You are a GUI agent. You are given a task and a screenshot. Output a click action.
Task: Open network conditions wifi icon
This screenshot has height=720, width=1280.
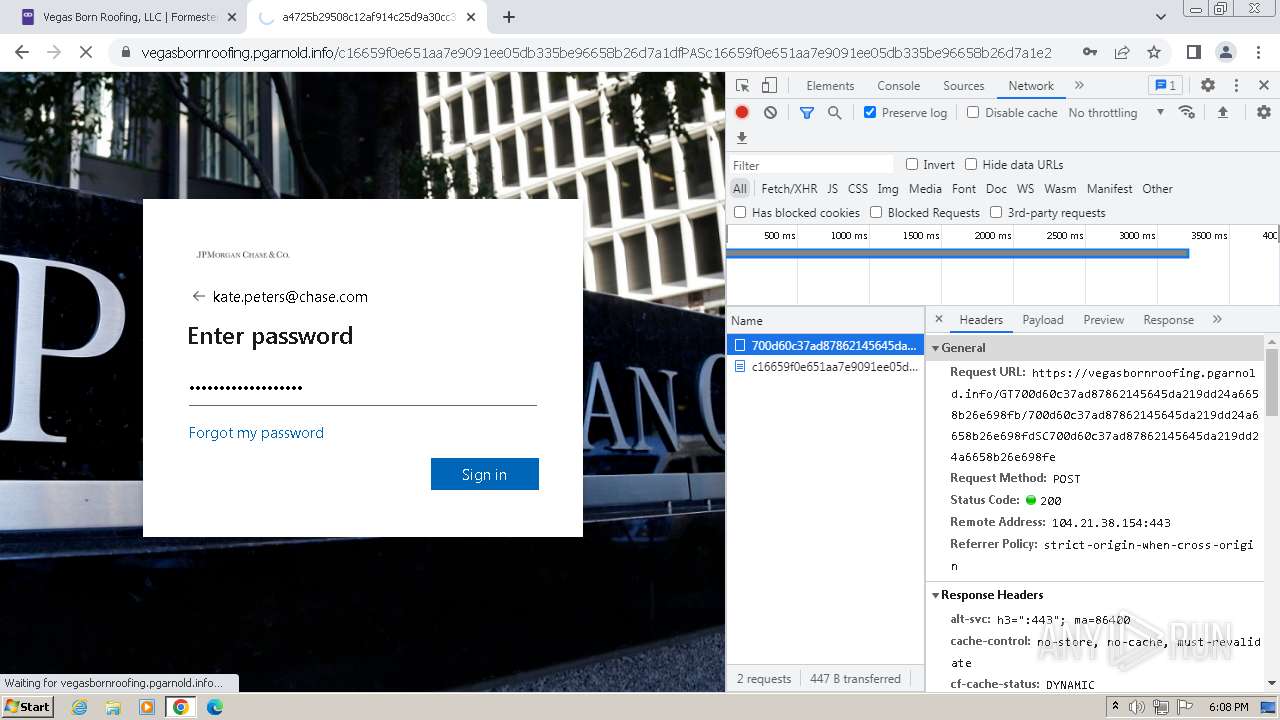(1187, 113)
